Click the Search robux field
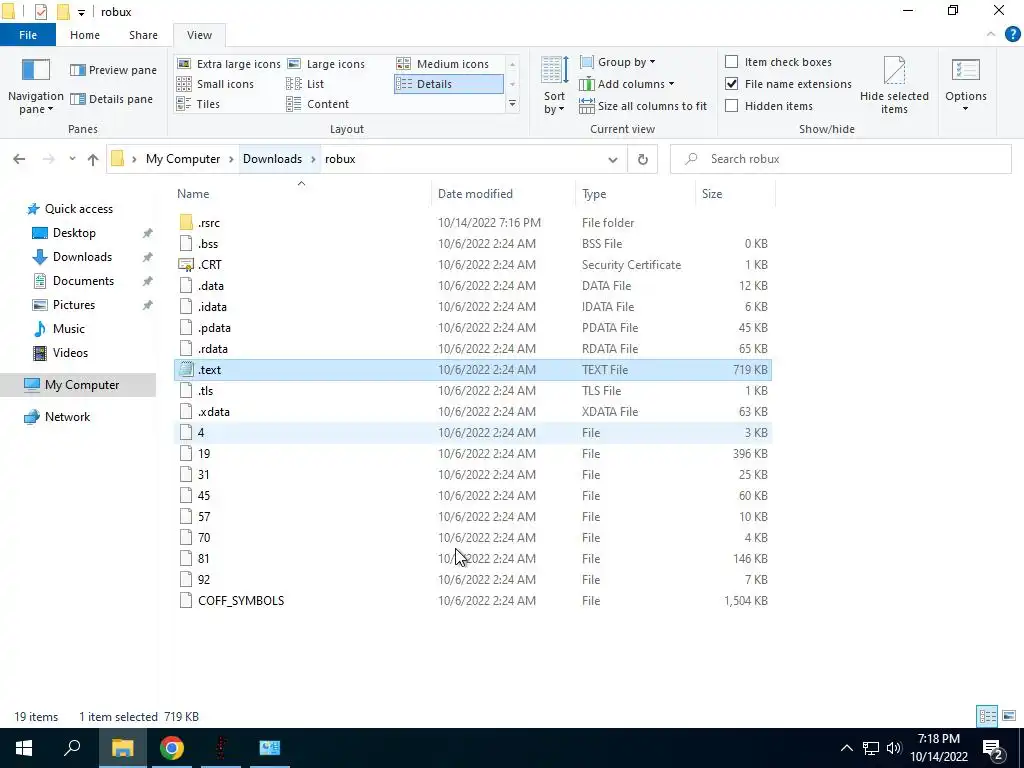The width and height of the screenshot is (1024, 768). (x=840, y=159)
